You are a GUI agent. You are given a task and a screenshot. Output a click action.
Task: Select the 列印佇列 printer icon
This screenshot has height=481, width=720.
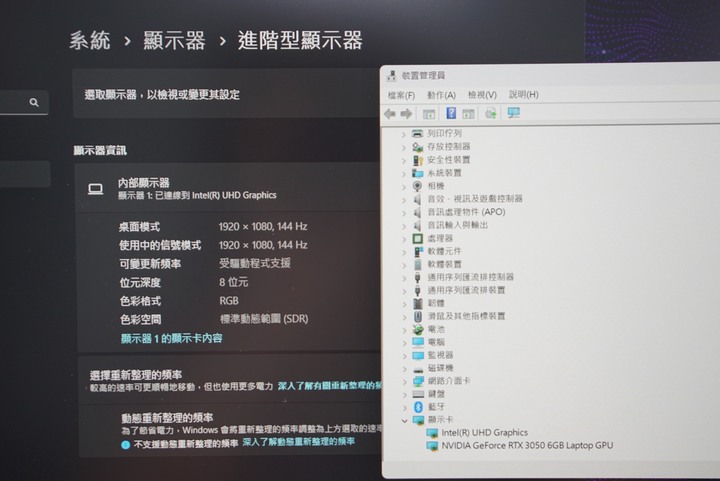(x=417, y=134)
